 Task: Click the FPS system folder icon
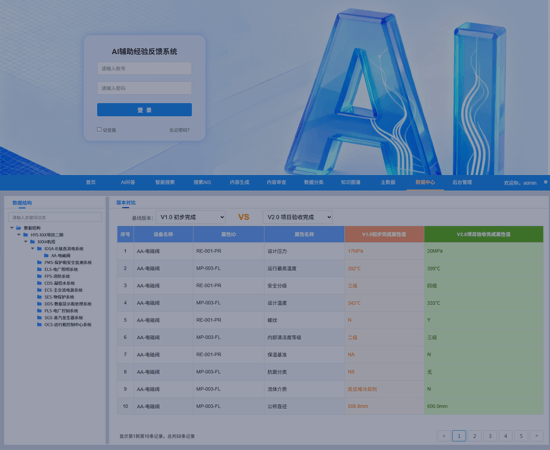(39, 276)
